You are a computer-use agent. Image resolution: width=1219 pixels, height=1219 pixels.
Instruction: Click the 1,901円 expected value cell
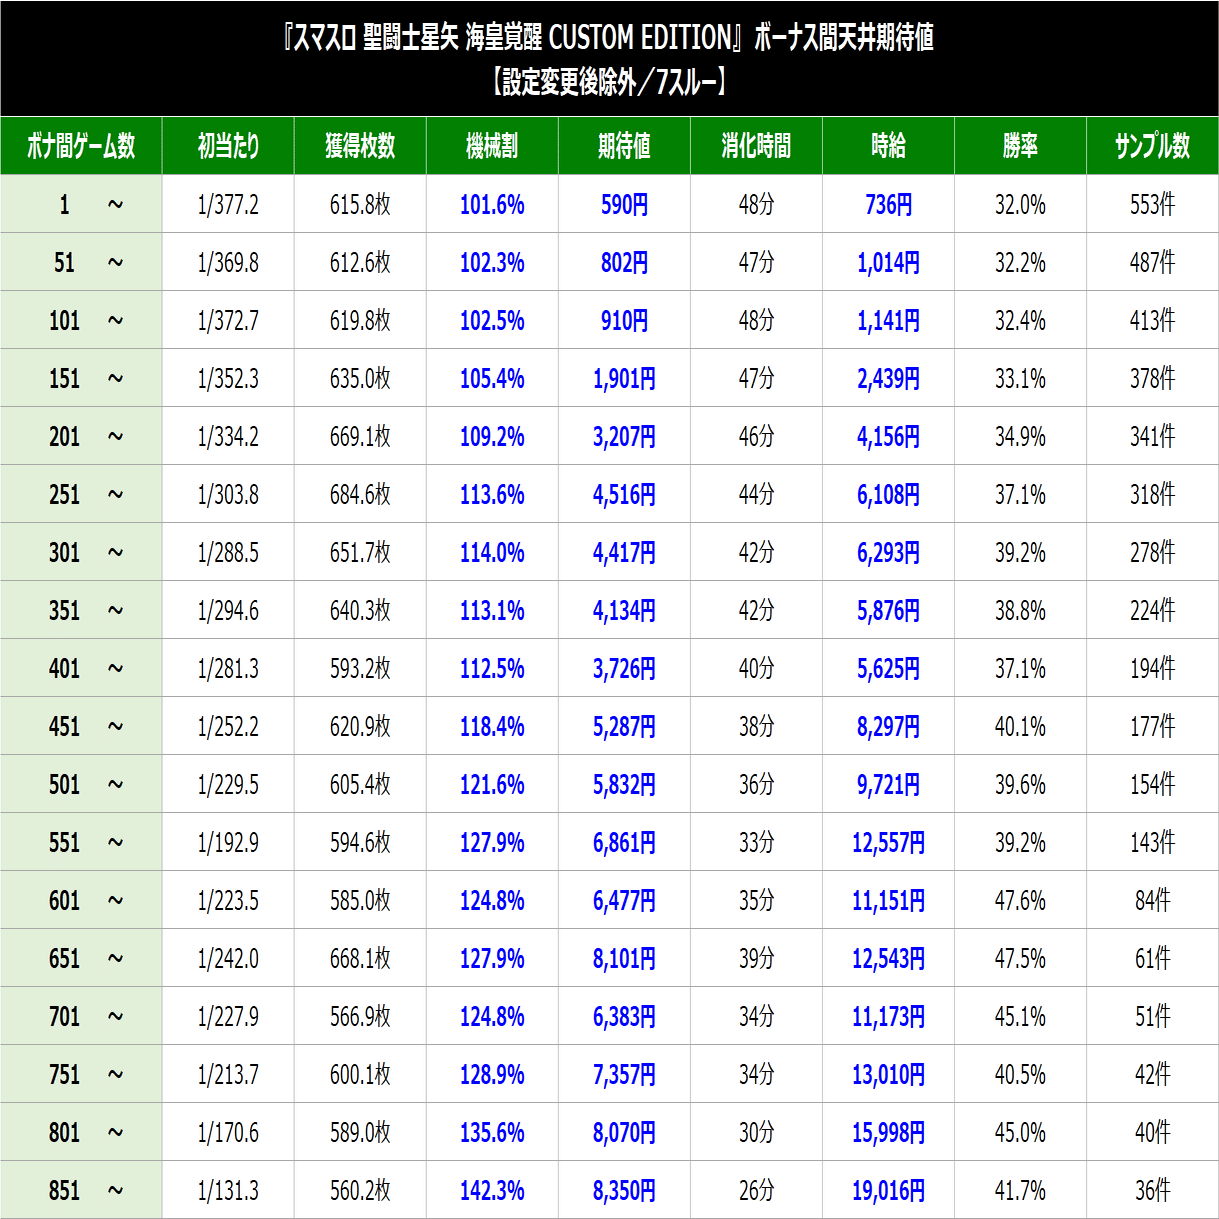624,378
